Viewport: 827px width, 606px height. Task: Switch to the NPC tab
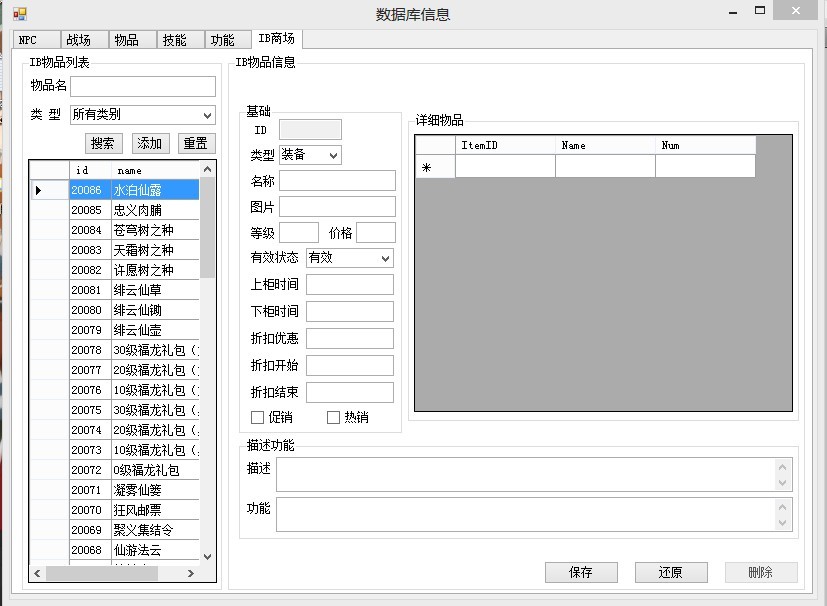(x=36, y=40)
